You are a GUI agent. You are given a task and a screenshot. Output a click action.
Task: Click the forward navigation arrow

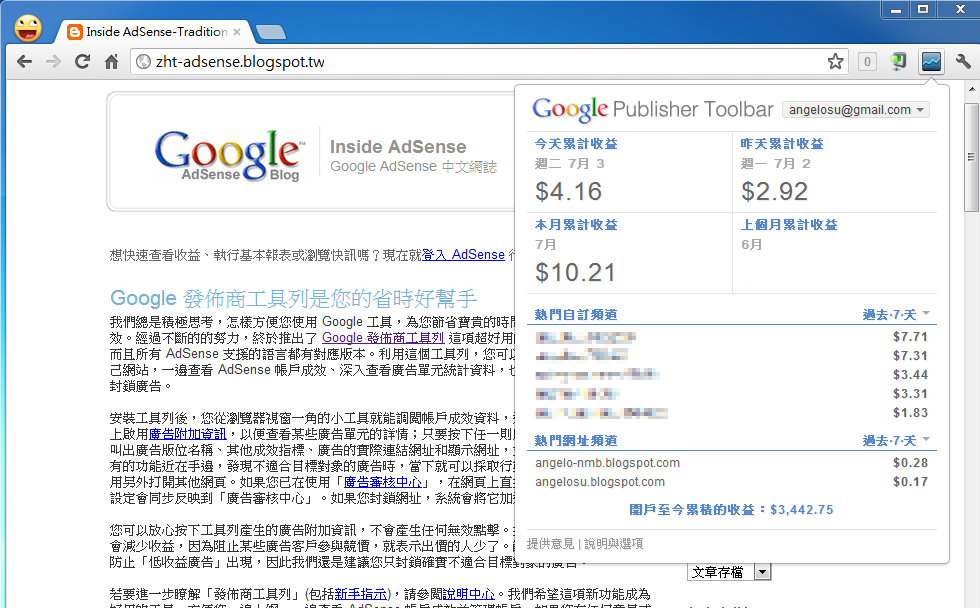[53, 61]
